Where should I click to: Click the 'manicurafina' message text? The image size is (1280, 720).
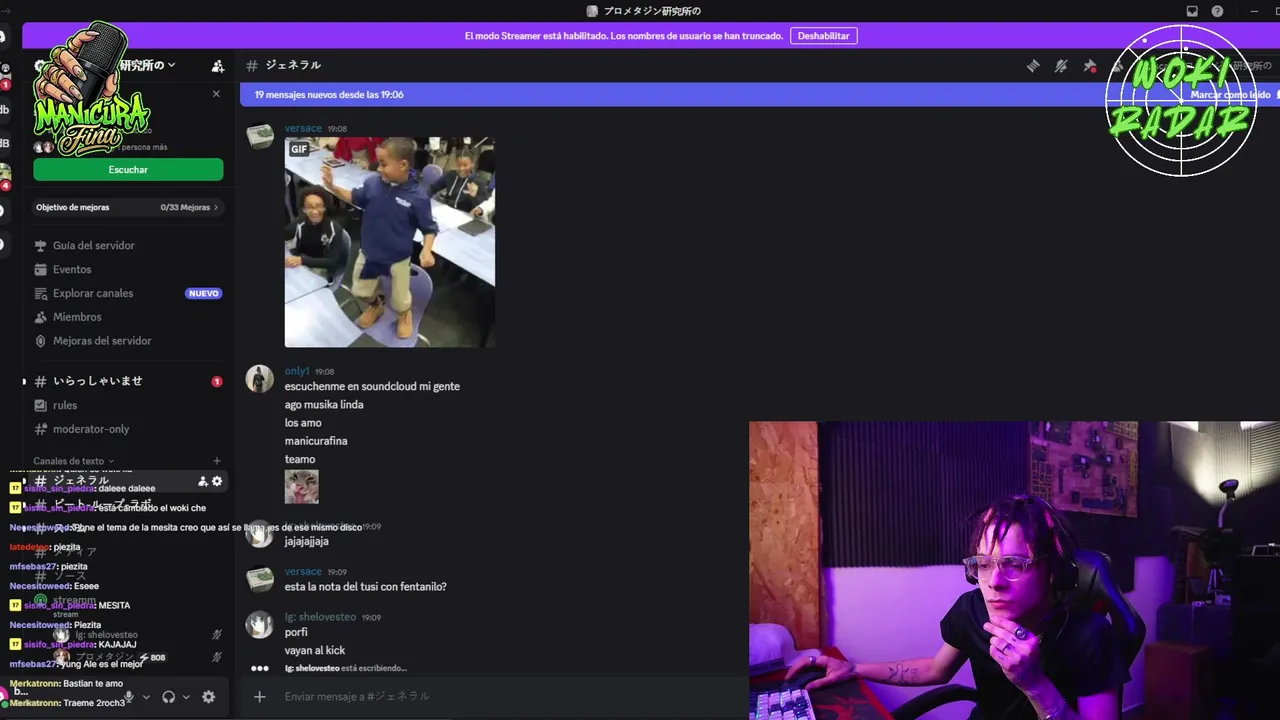point(316,441)
